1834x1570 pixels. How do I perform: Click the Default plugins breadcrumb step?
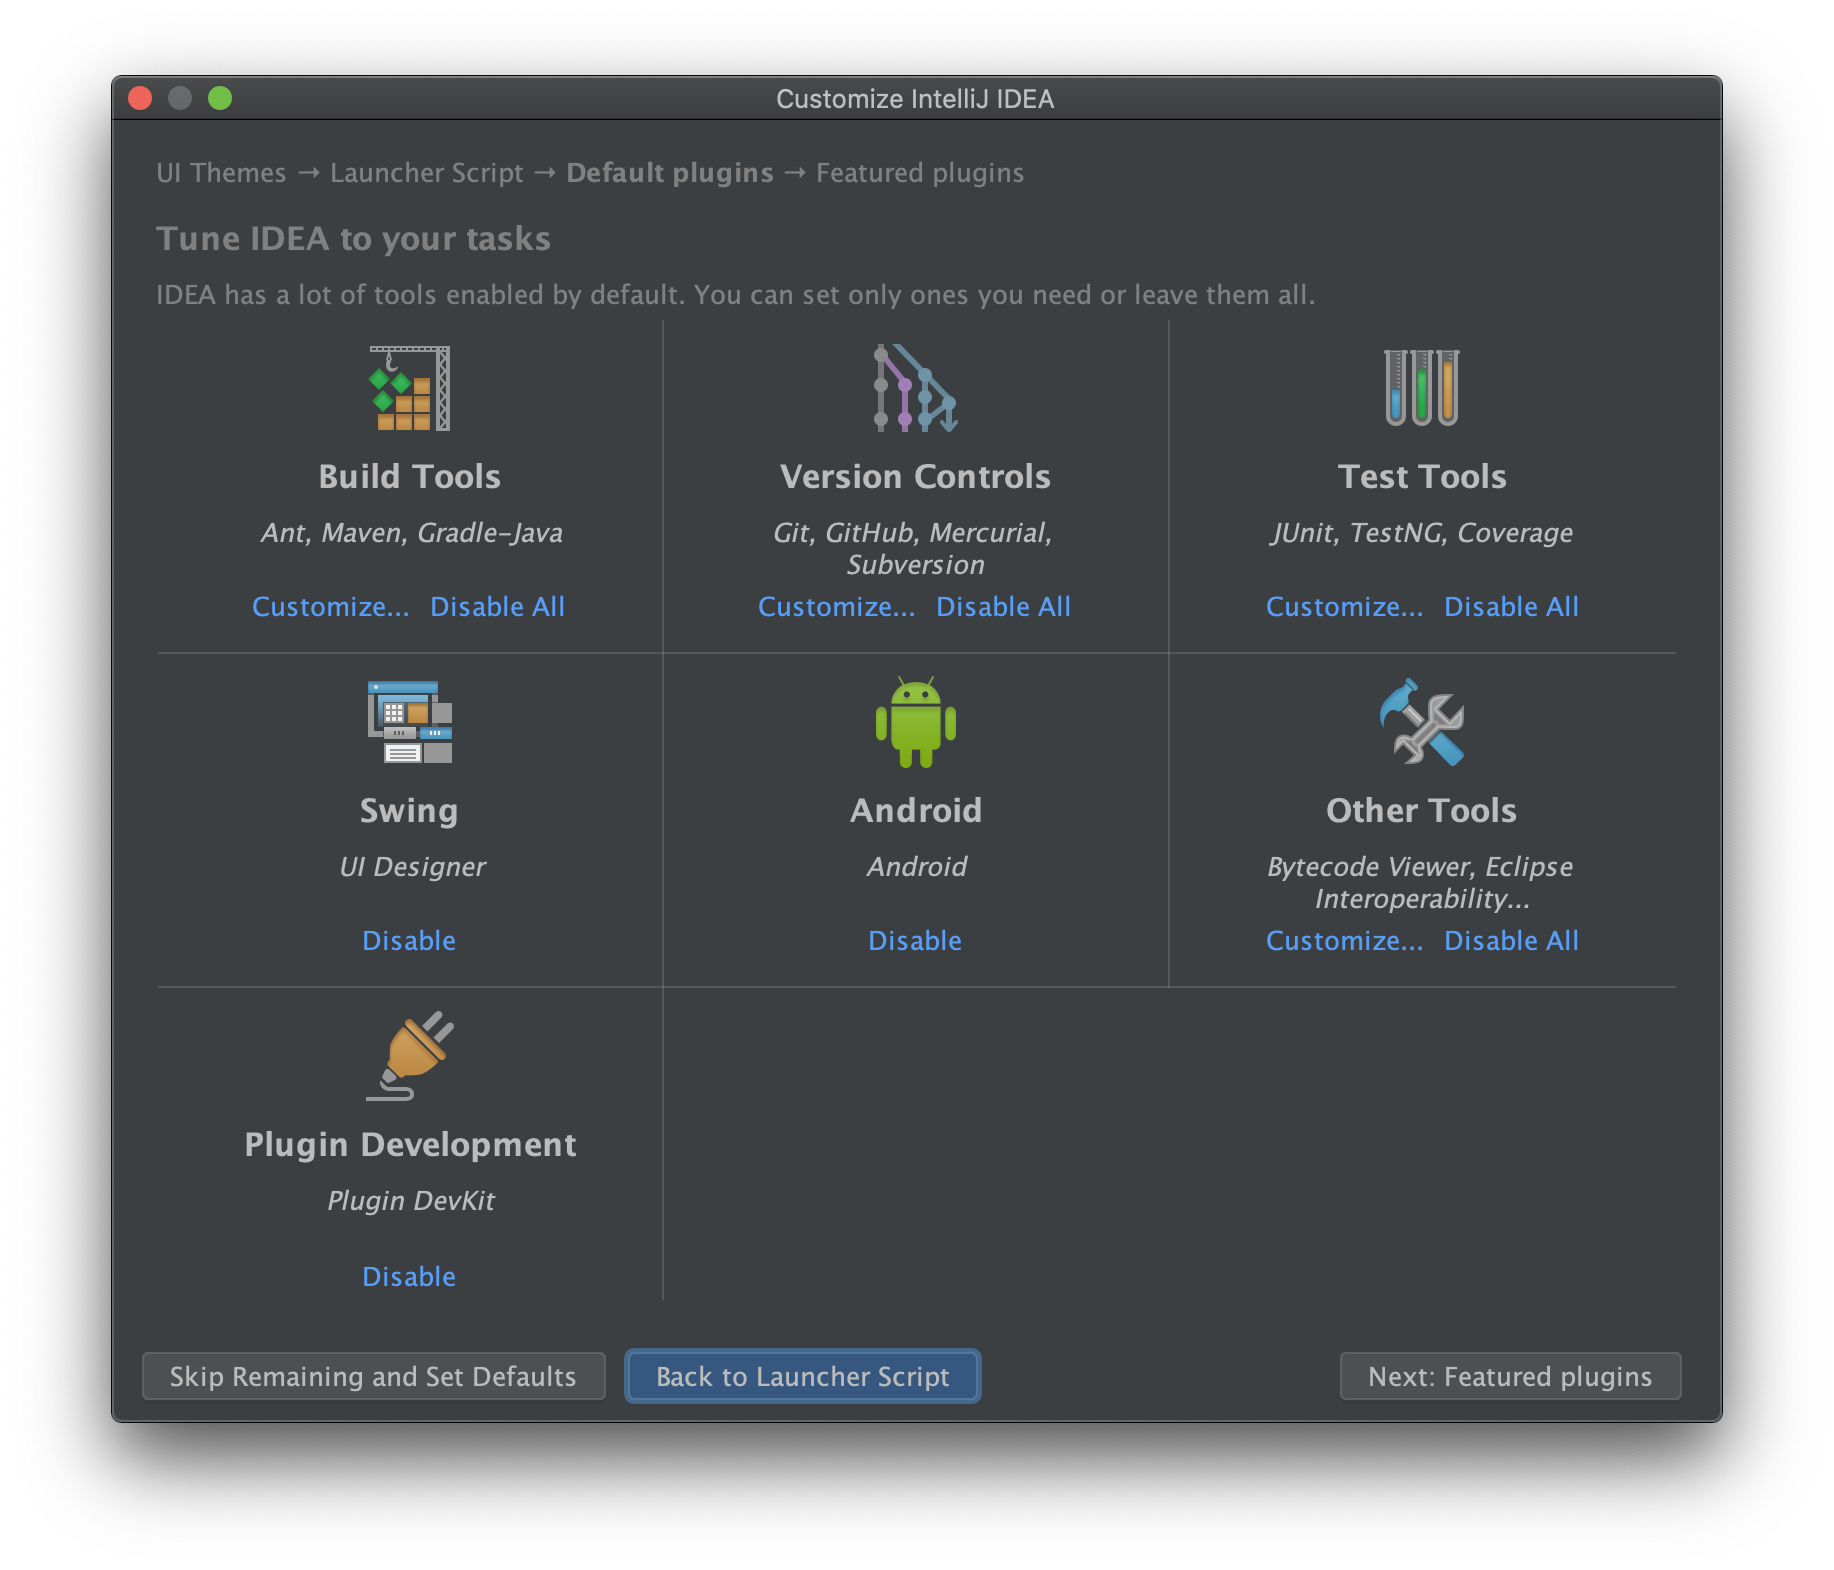click(x=670, y=173)
